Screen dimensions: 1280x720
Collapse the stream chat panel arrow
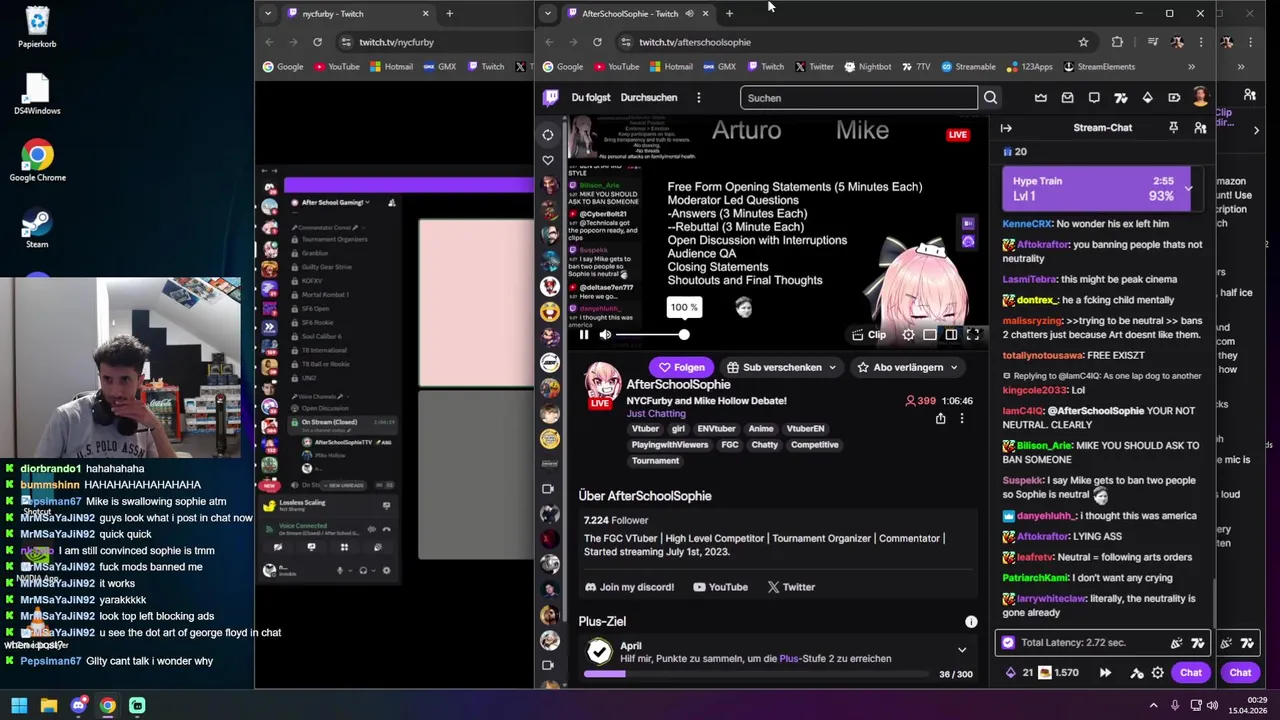pos(1006,128)
